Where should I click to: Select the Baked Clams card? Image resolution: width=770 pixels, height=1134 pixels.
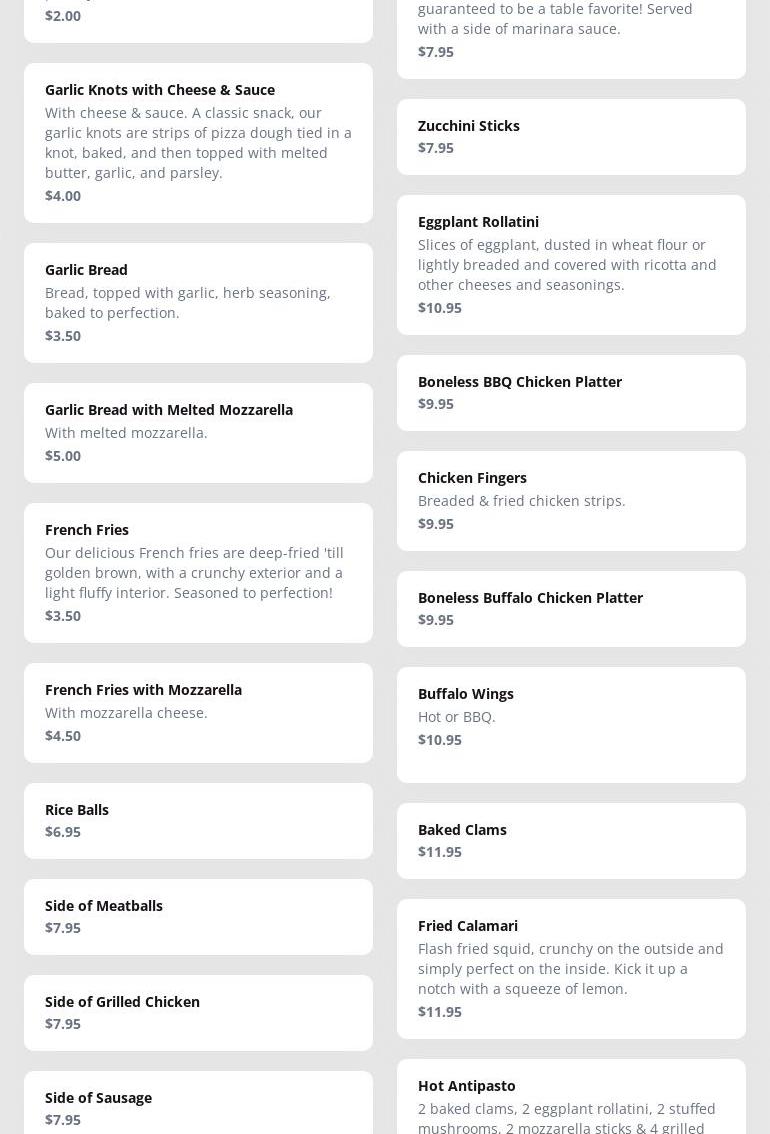(571, 840)
